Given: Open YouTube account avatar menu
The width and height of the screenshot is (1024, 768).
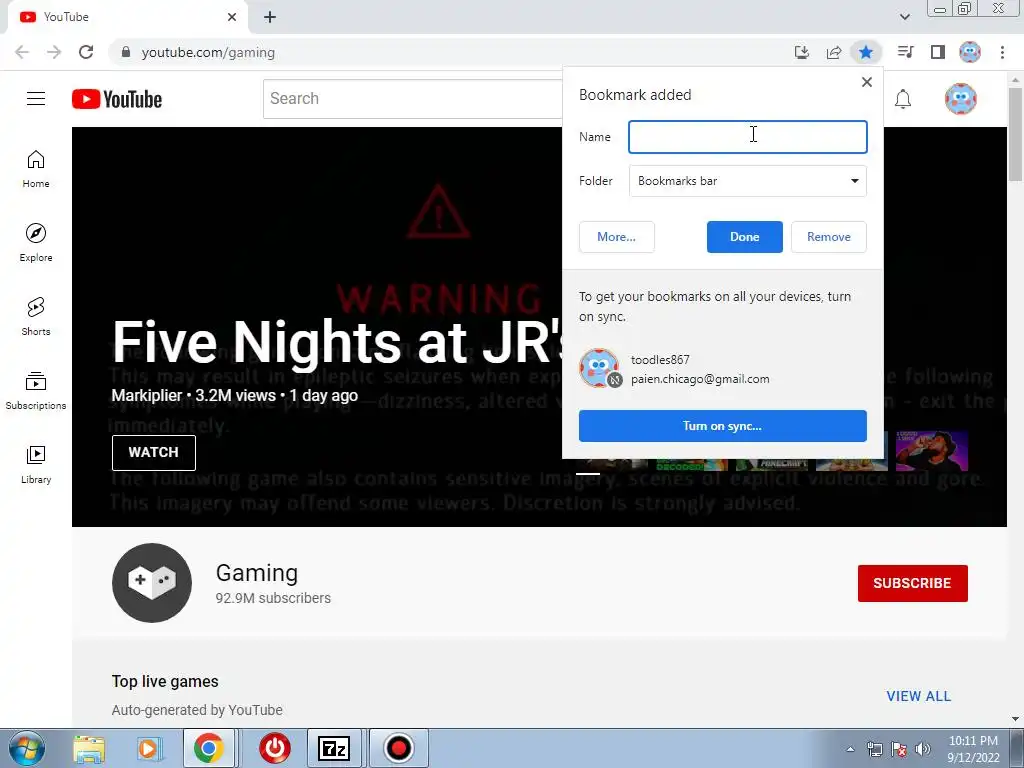Looking at the screenshot, I should click(x=960, y=99).
